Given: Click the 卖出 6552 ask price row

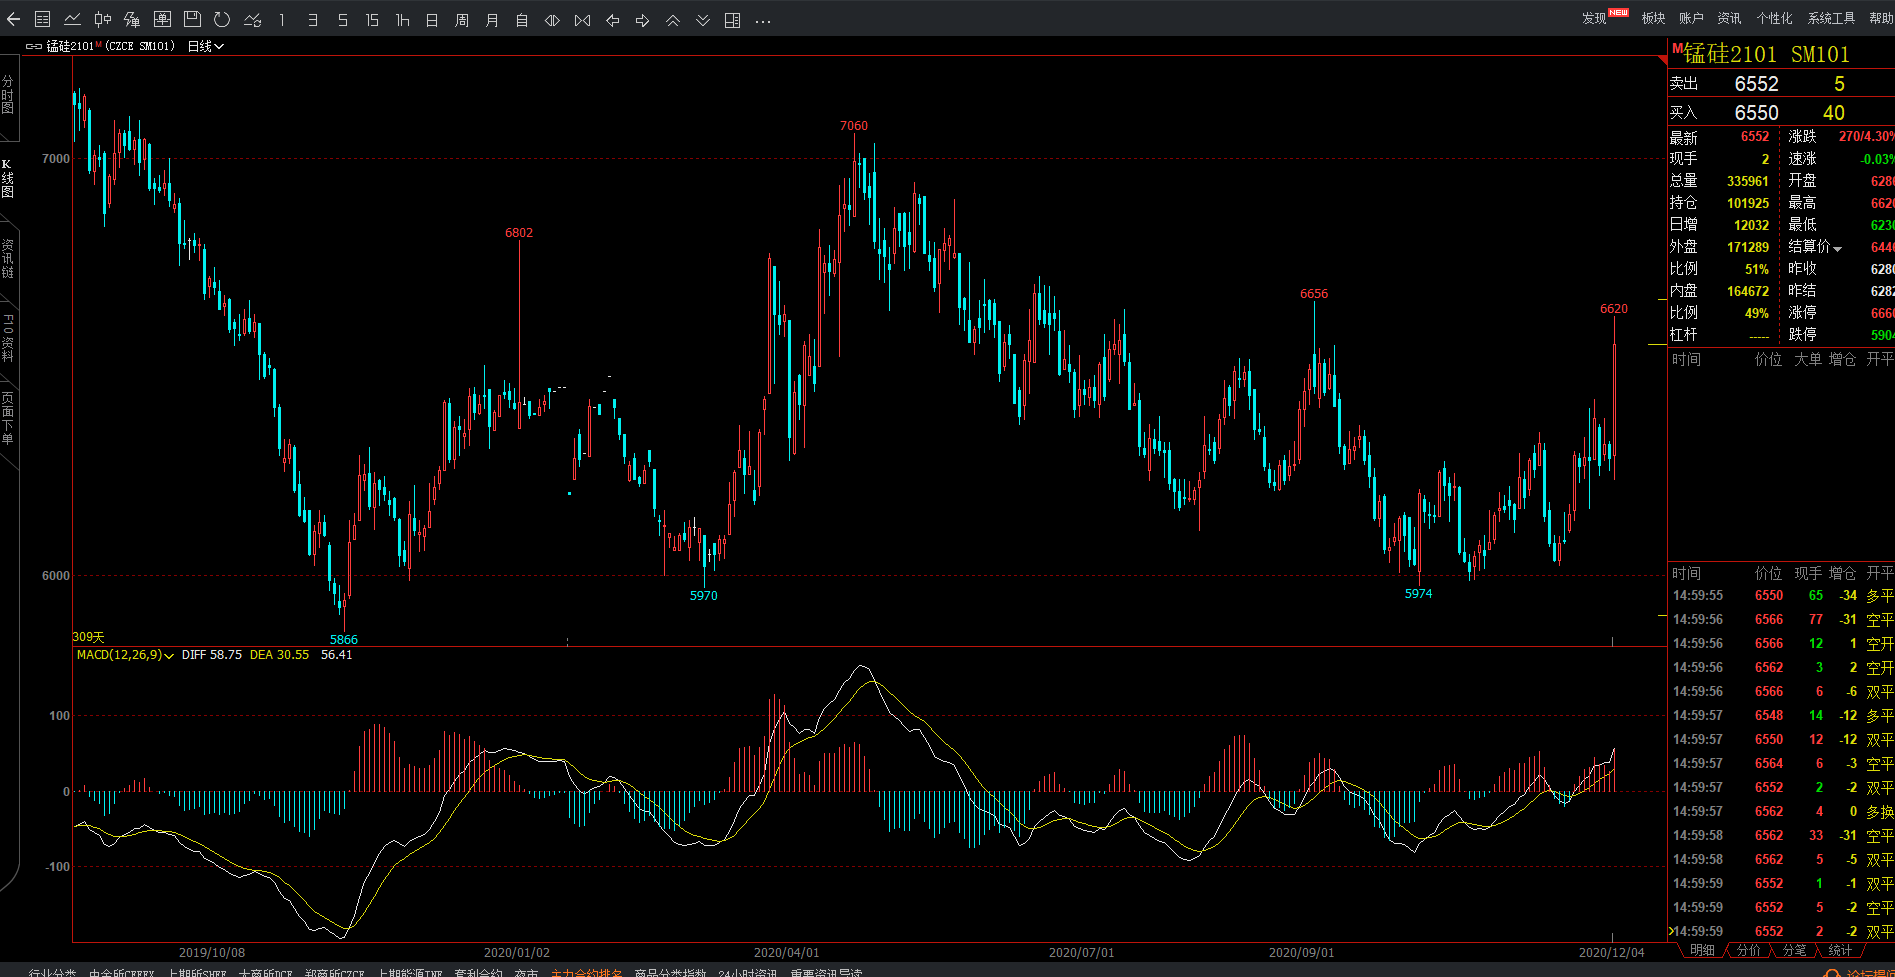Looking at the screenshot, I should click(1781, 84).
